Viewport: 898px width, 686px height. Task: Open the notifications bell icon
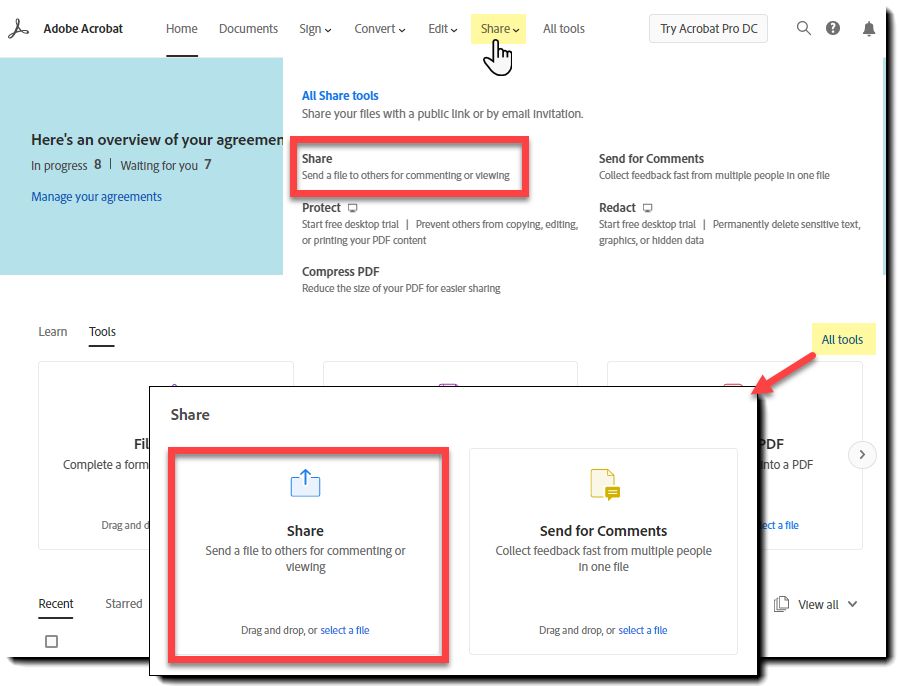869,29
